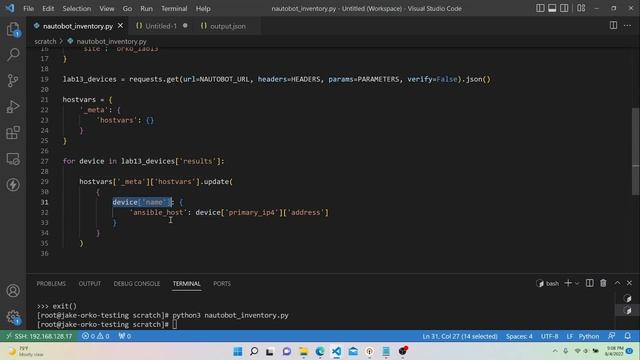Close the bottom panel
Screen dimensions: 640x360
coord(629,283)
